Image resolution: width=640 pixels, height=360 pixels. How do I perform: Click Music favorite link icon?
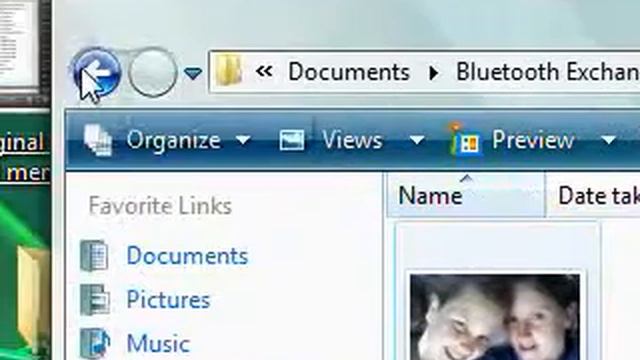click(96, 344)
